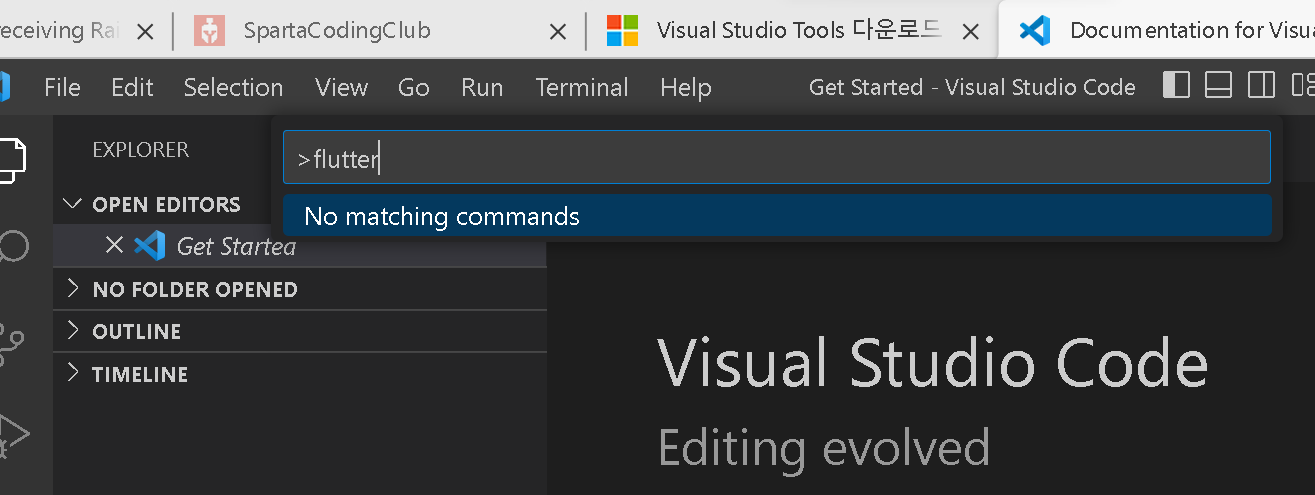Expand the Timeline section
The width and height of the screenshot is (1315, 495).
[x=72, y=374]
